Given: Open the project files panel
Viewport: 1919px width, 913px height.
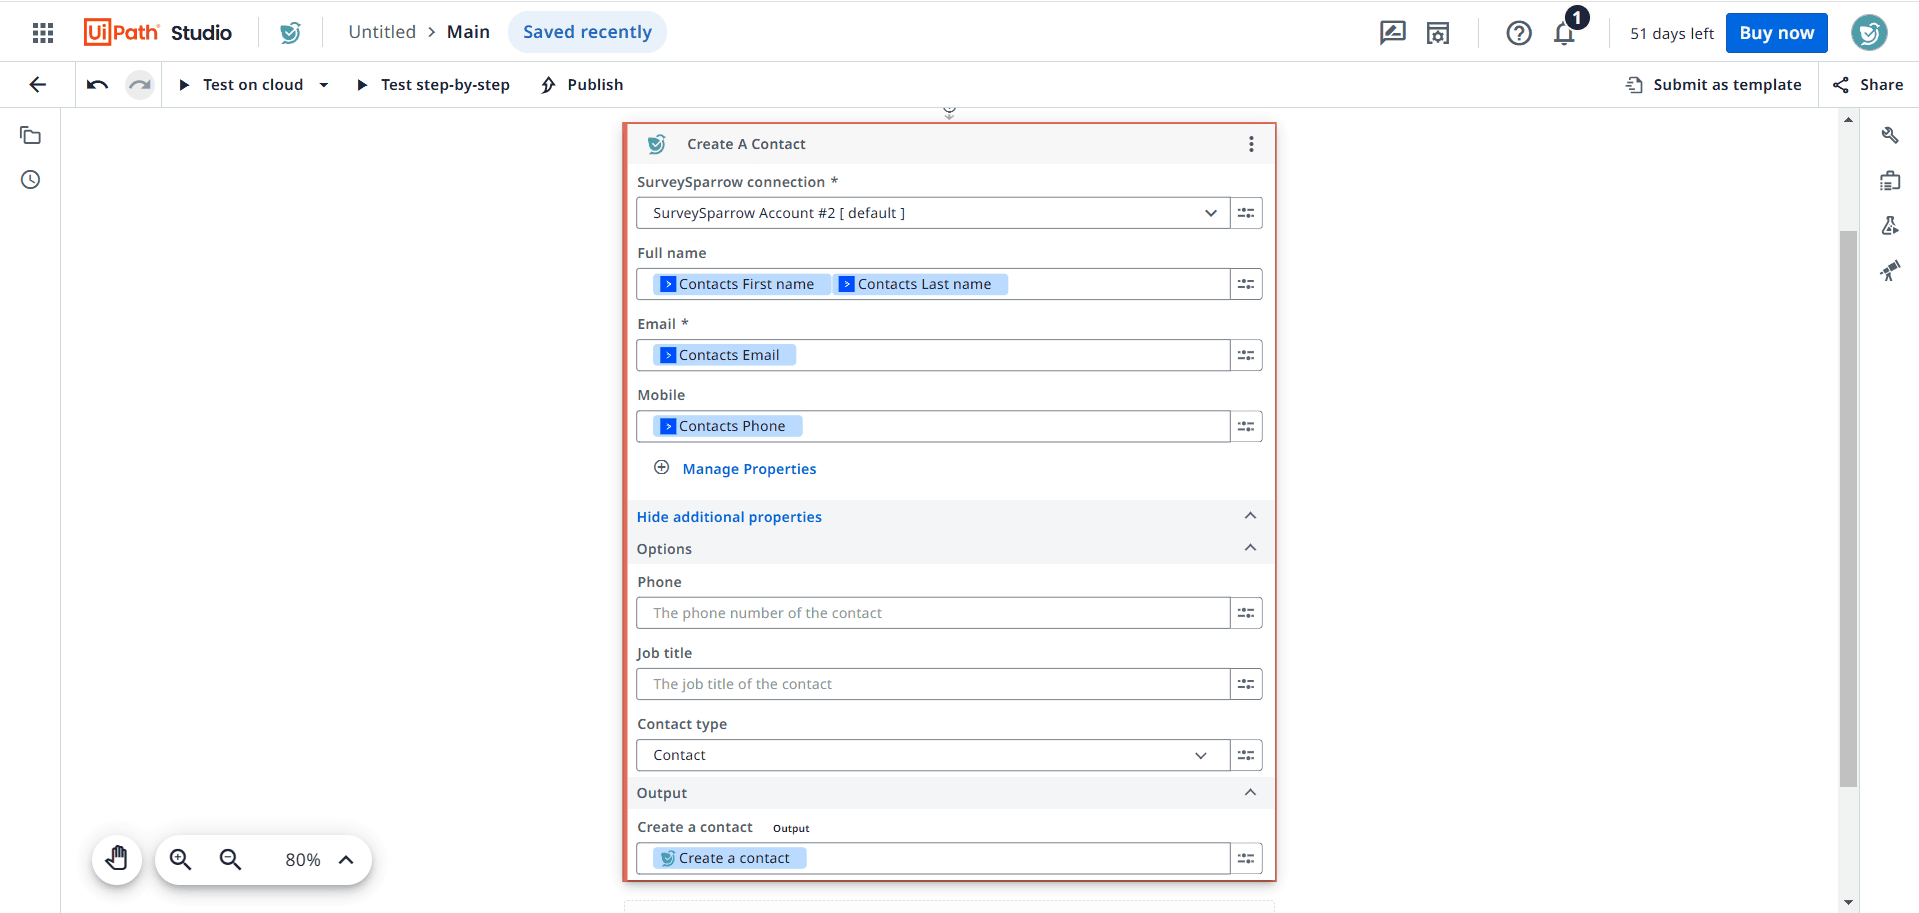Looking at the screenshot, I should tap(31, 135).
